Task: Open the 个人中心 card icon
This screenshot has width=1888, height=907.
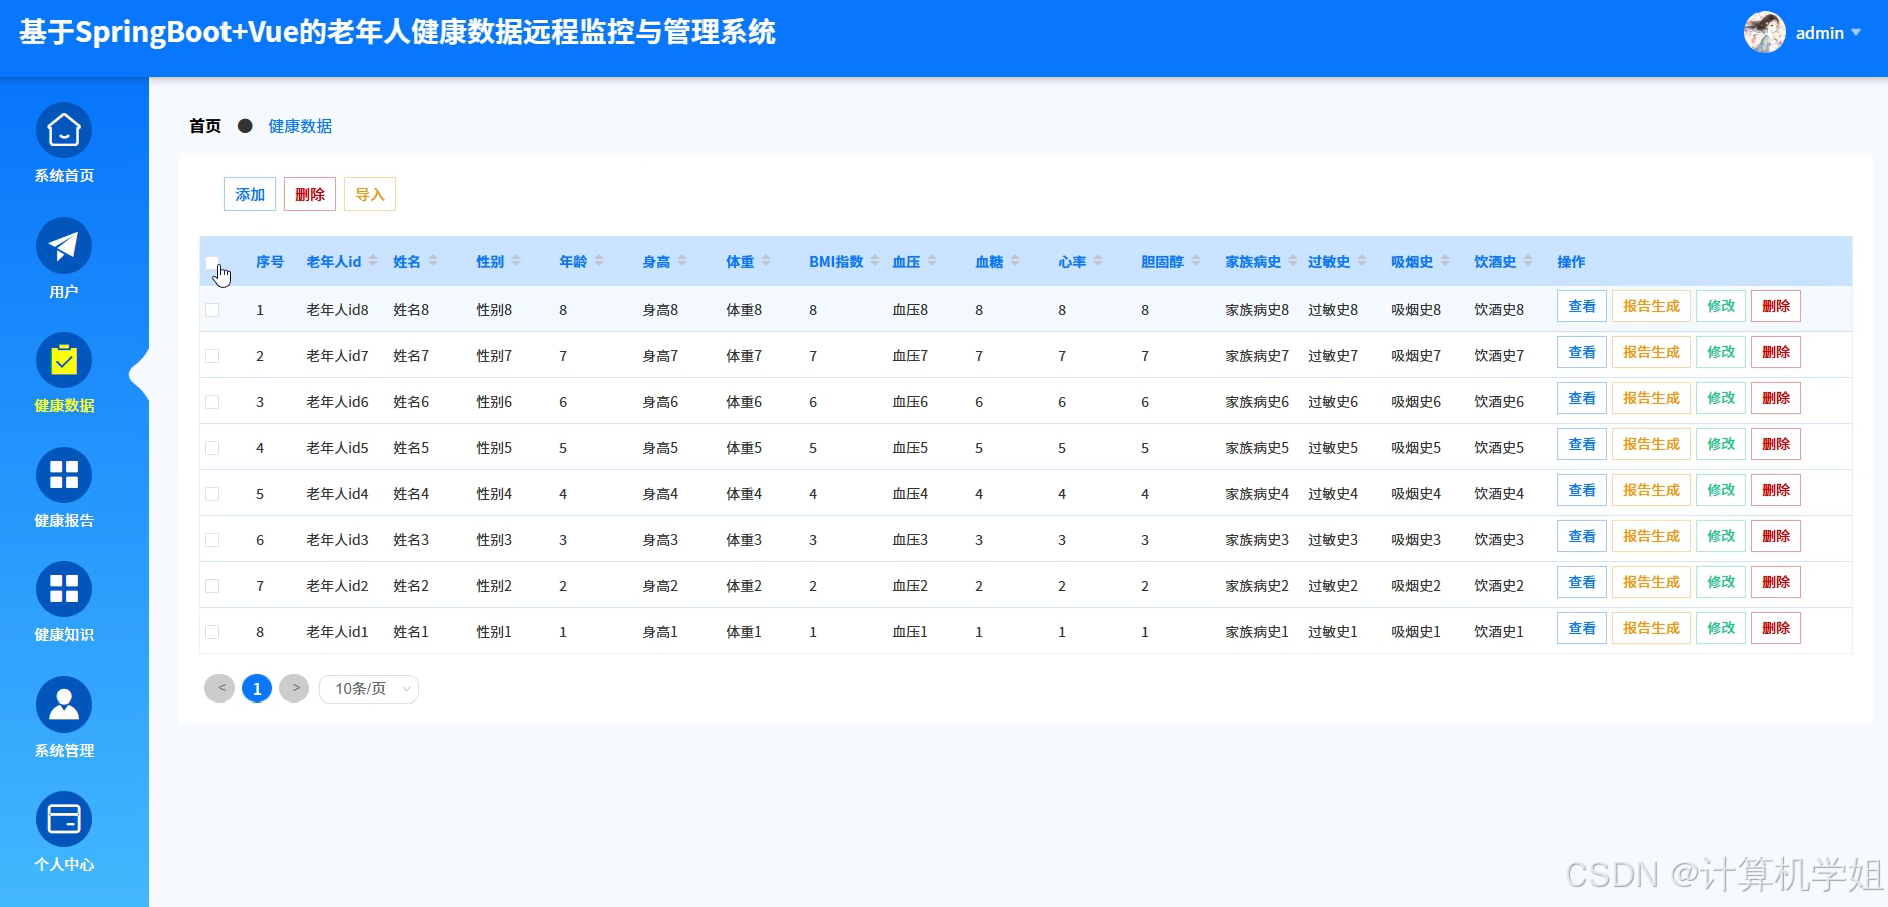Action: [x=64, y=819]
